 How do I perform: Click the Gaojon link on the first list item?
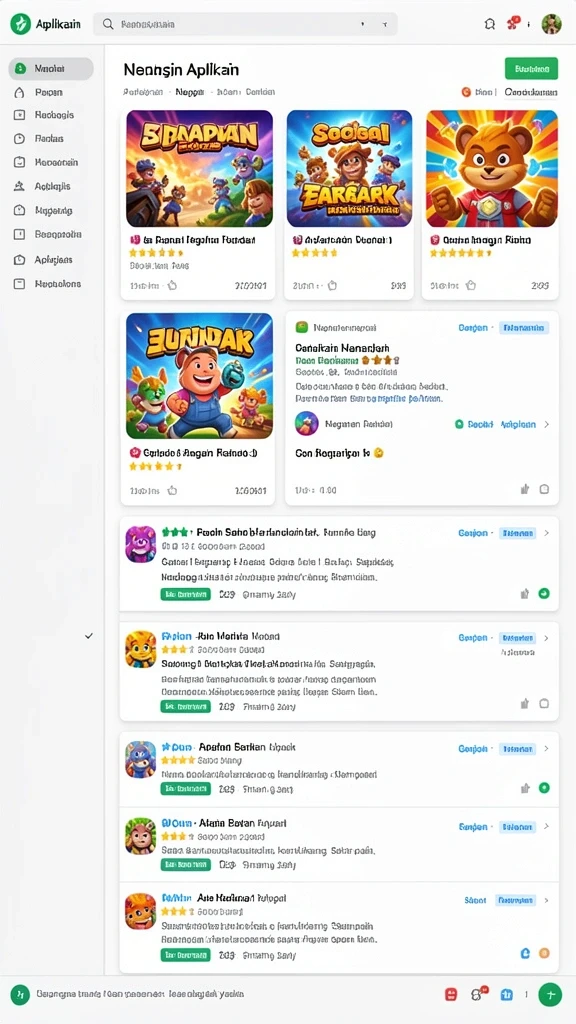(473, 533)
